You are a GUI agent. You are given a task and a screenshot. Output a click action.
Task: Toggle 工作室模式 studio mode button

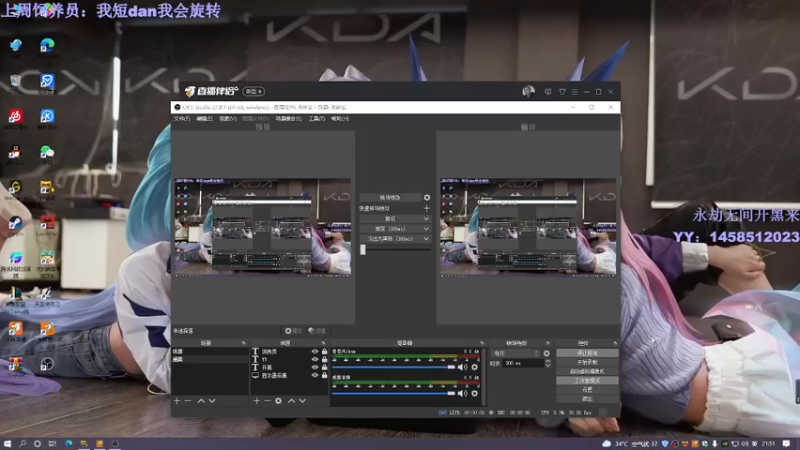coord(587,381)
